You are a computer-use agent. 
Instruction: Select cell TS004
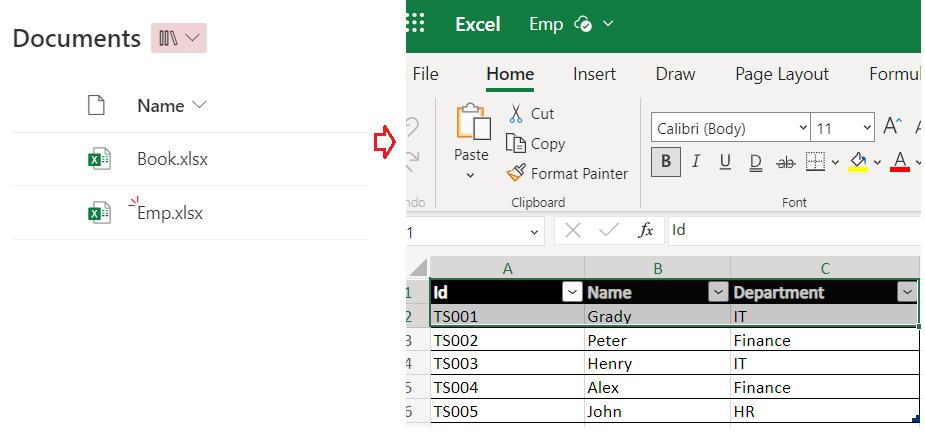pyautogui.click(x=507, y=387)
